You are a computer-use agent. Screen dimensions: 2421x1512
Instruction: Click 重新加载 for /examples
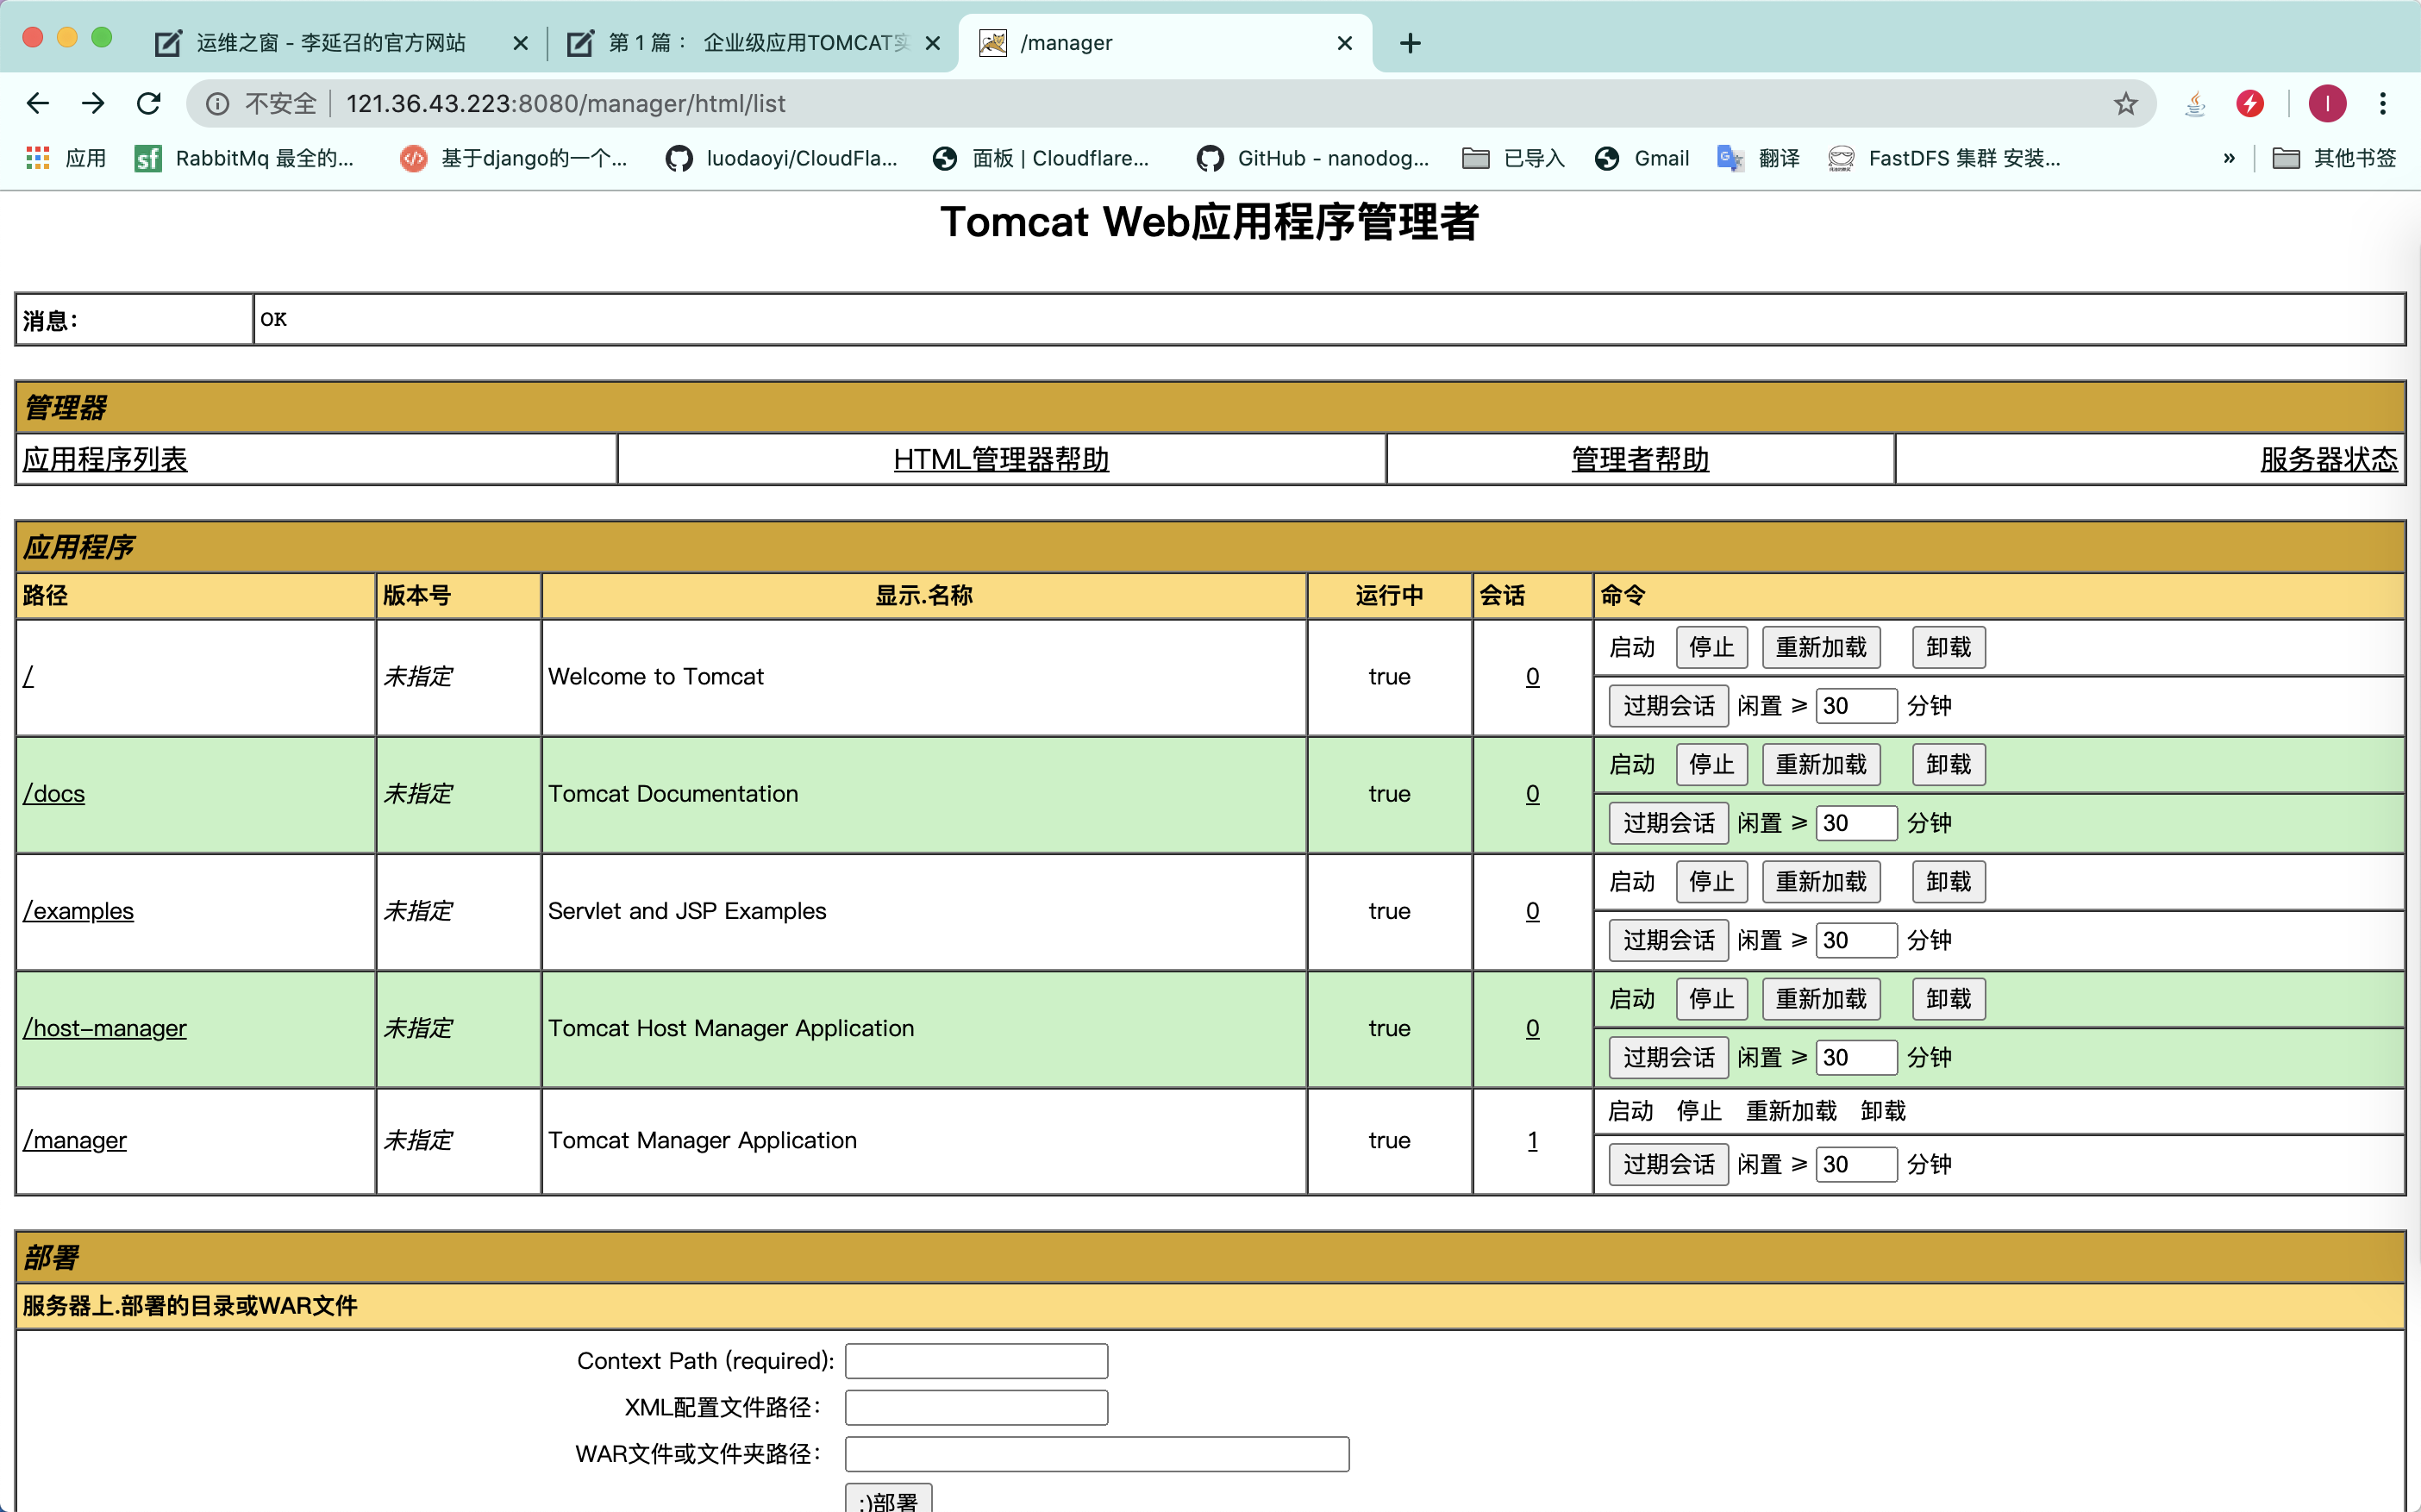click(1821, 881)
